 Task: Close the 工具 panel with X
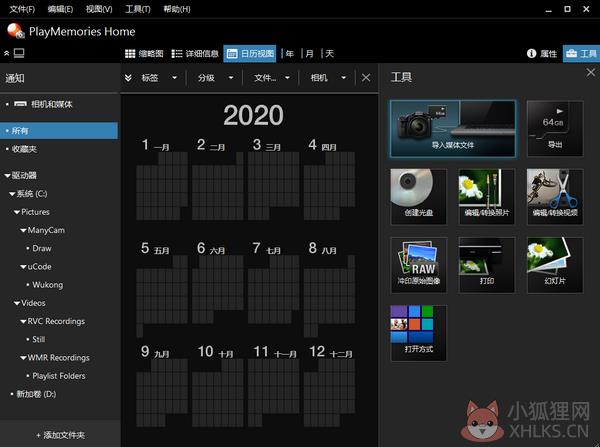tap(591, 72)
